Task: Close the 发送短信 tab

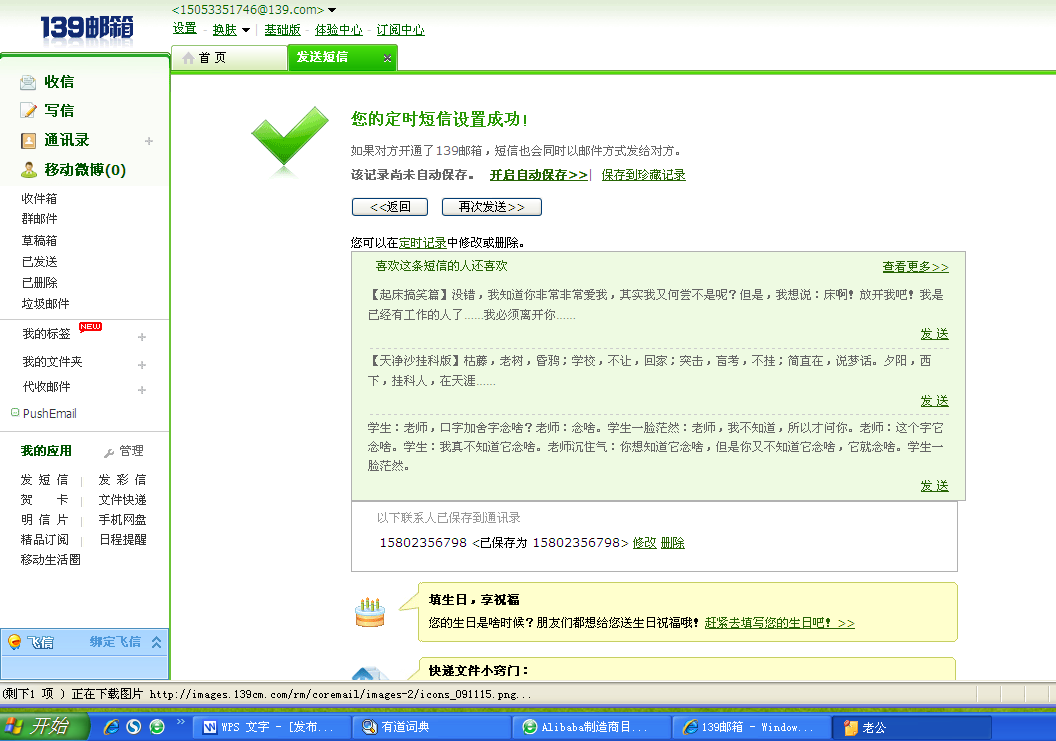Action: click(x=387, y=58)
